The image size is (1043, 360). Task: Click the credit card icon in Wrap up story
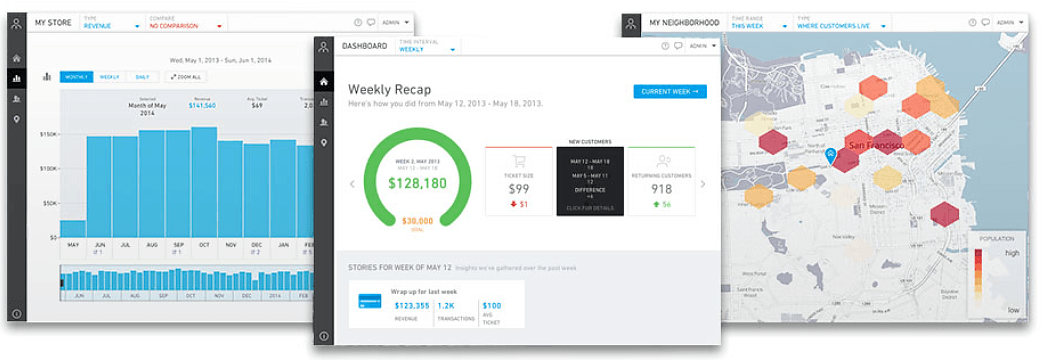pyautogui.click(x=370, y=301)
